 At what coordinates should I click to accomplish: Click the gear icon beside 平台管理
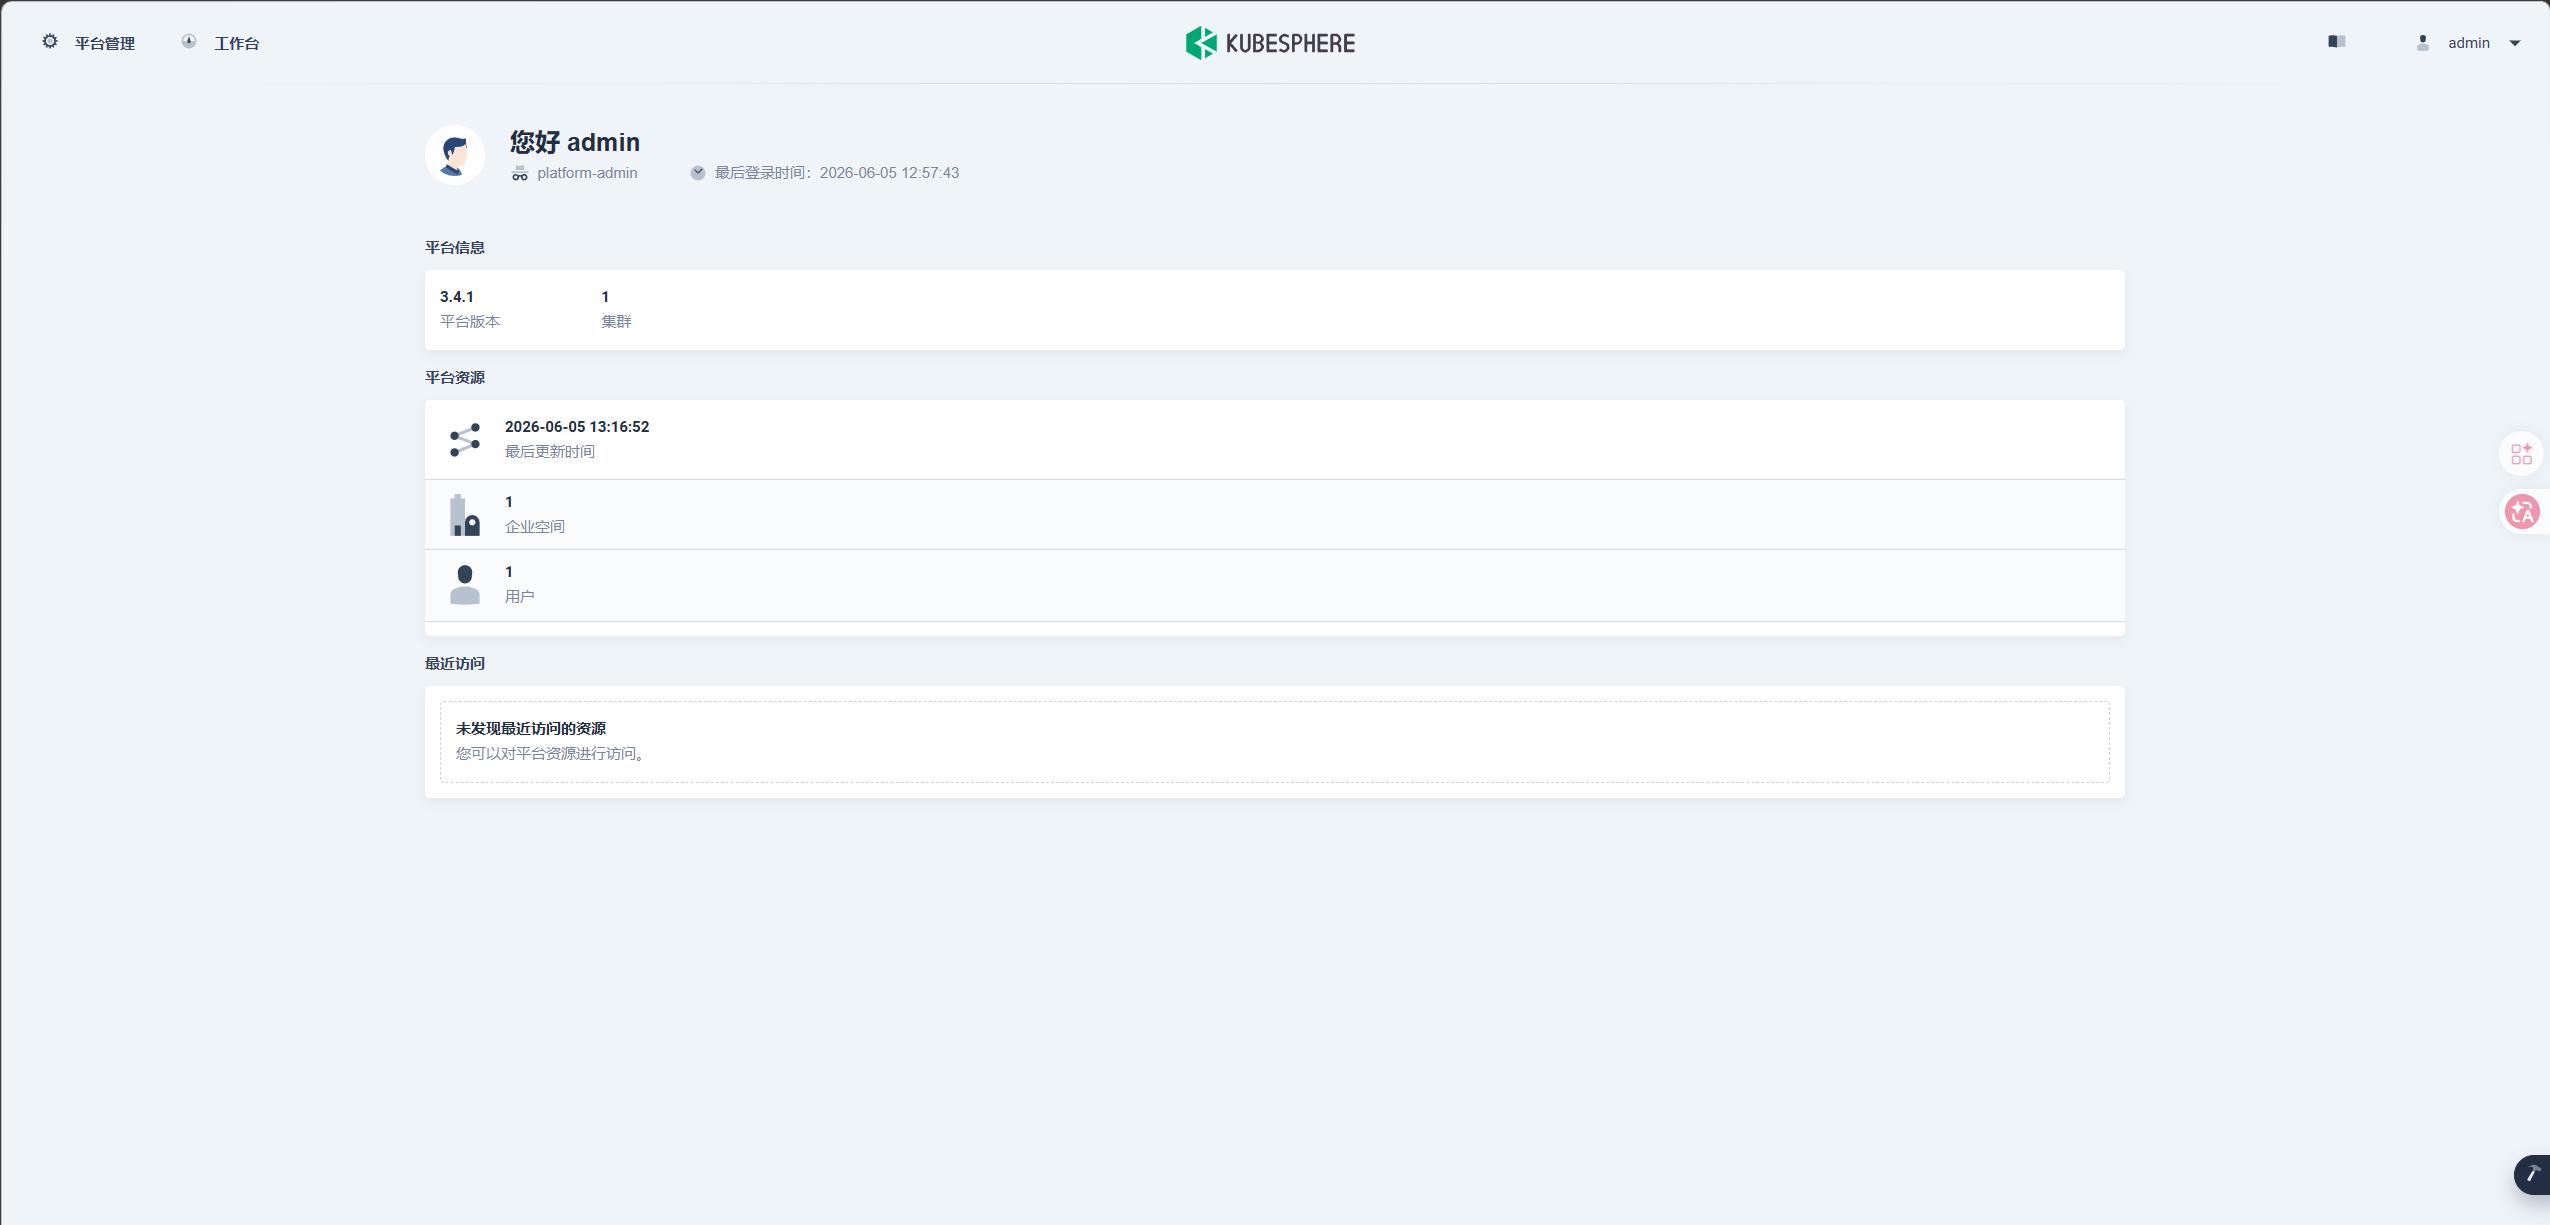tap(50, 42)
